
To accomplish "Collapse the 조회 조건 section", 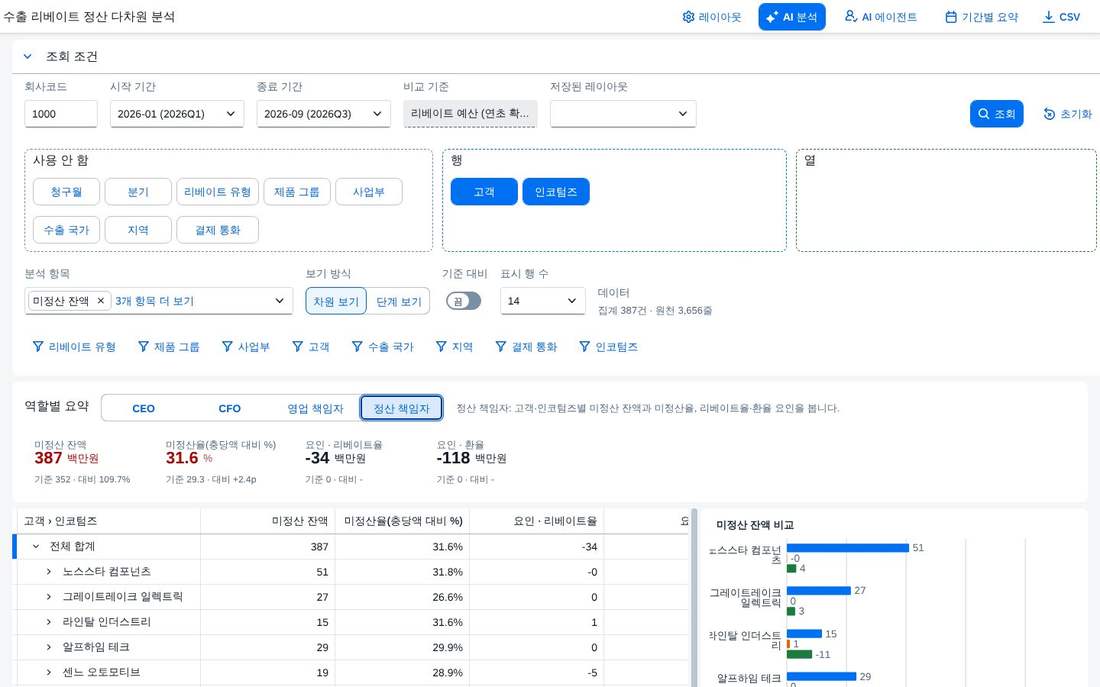I will click(27, 56).
